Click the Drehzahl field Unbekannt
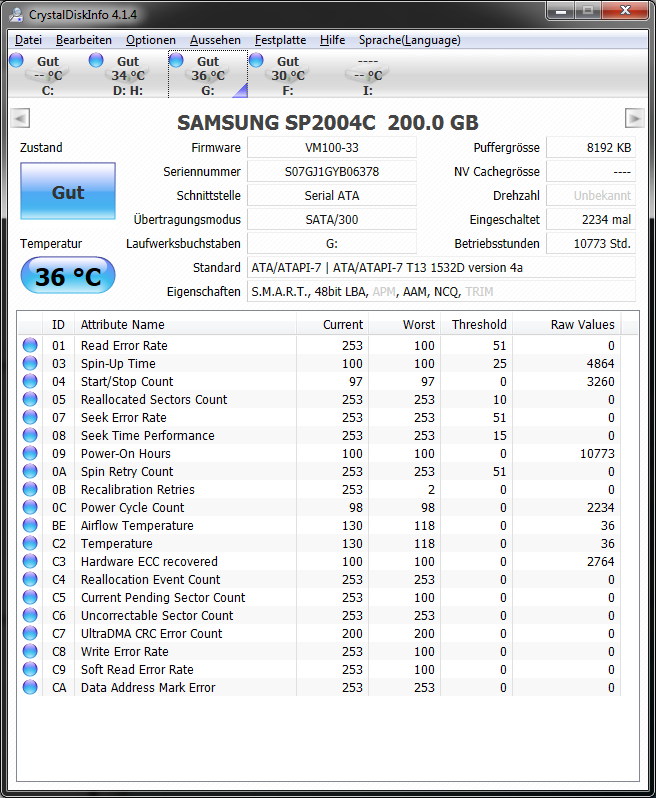The image size is (656, 798). point(591,195)
